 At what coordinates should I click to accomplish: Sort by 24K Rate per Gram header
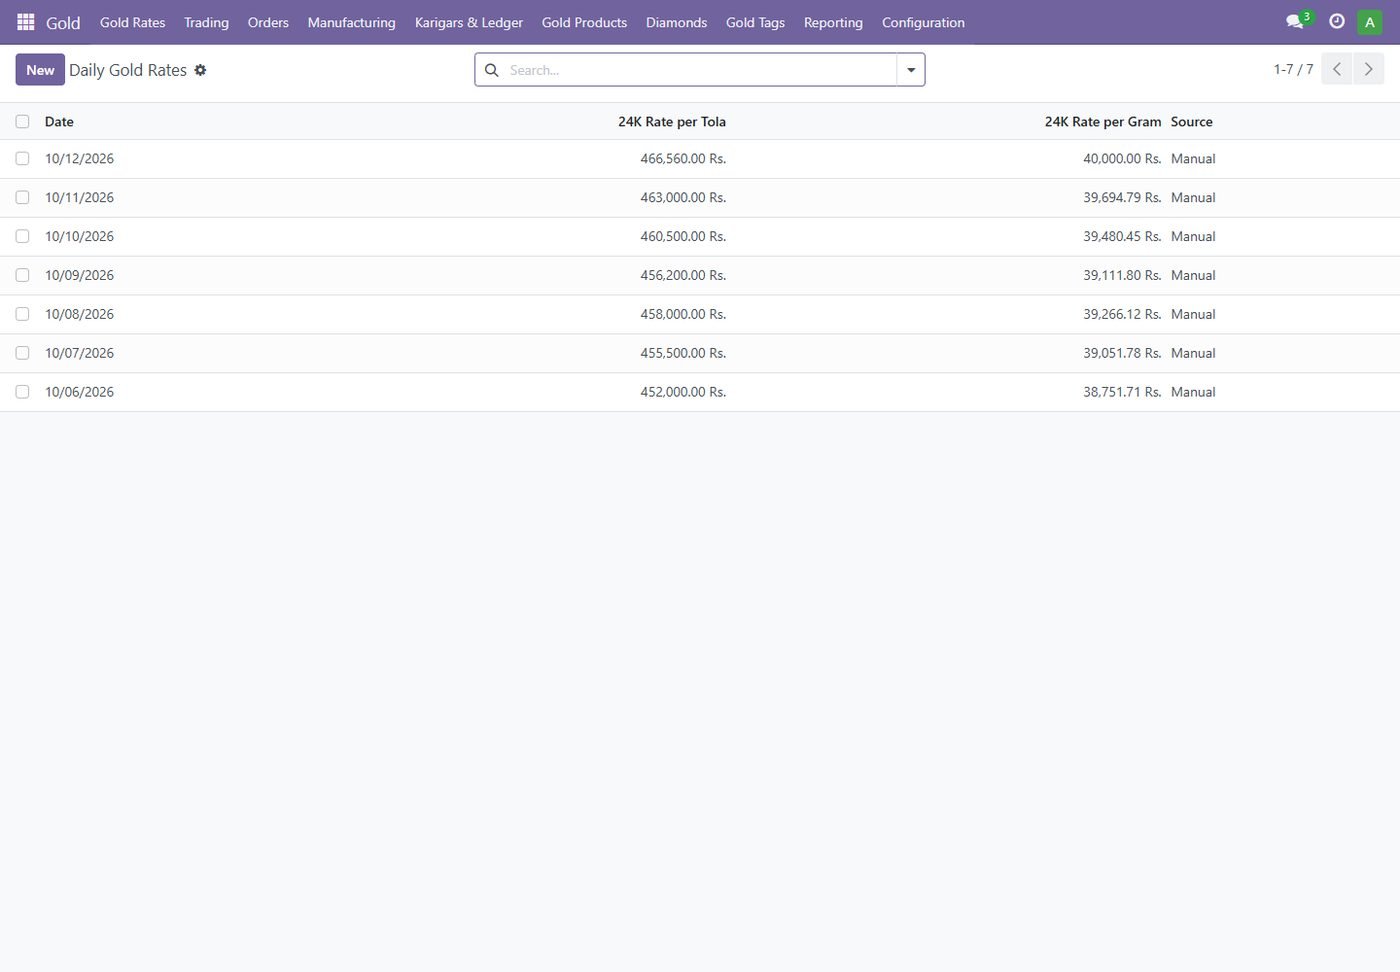1103,122
